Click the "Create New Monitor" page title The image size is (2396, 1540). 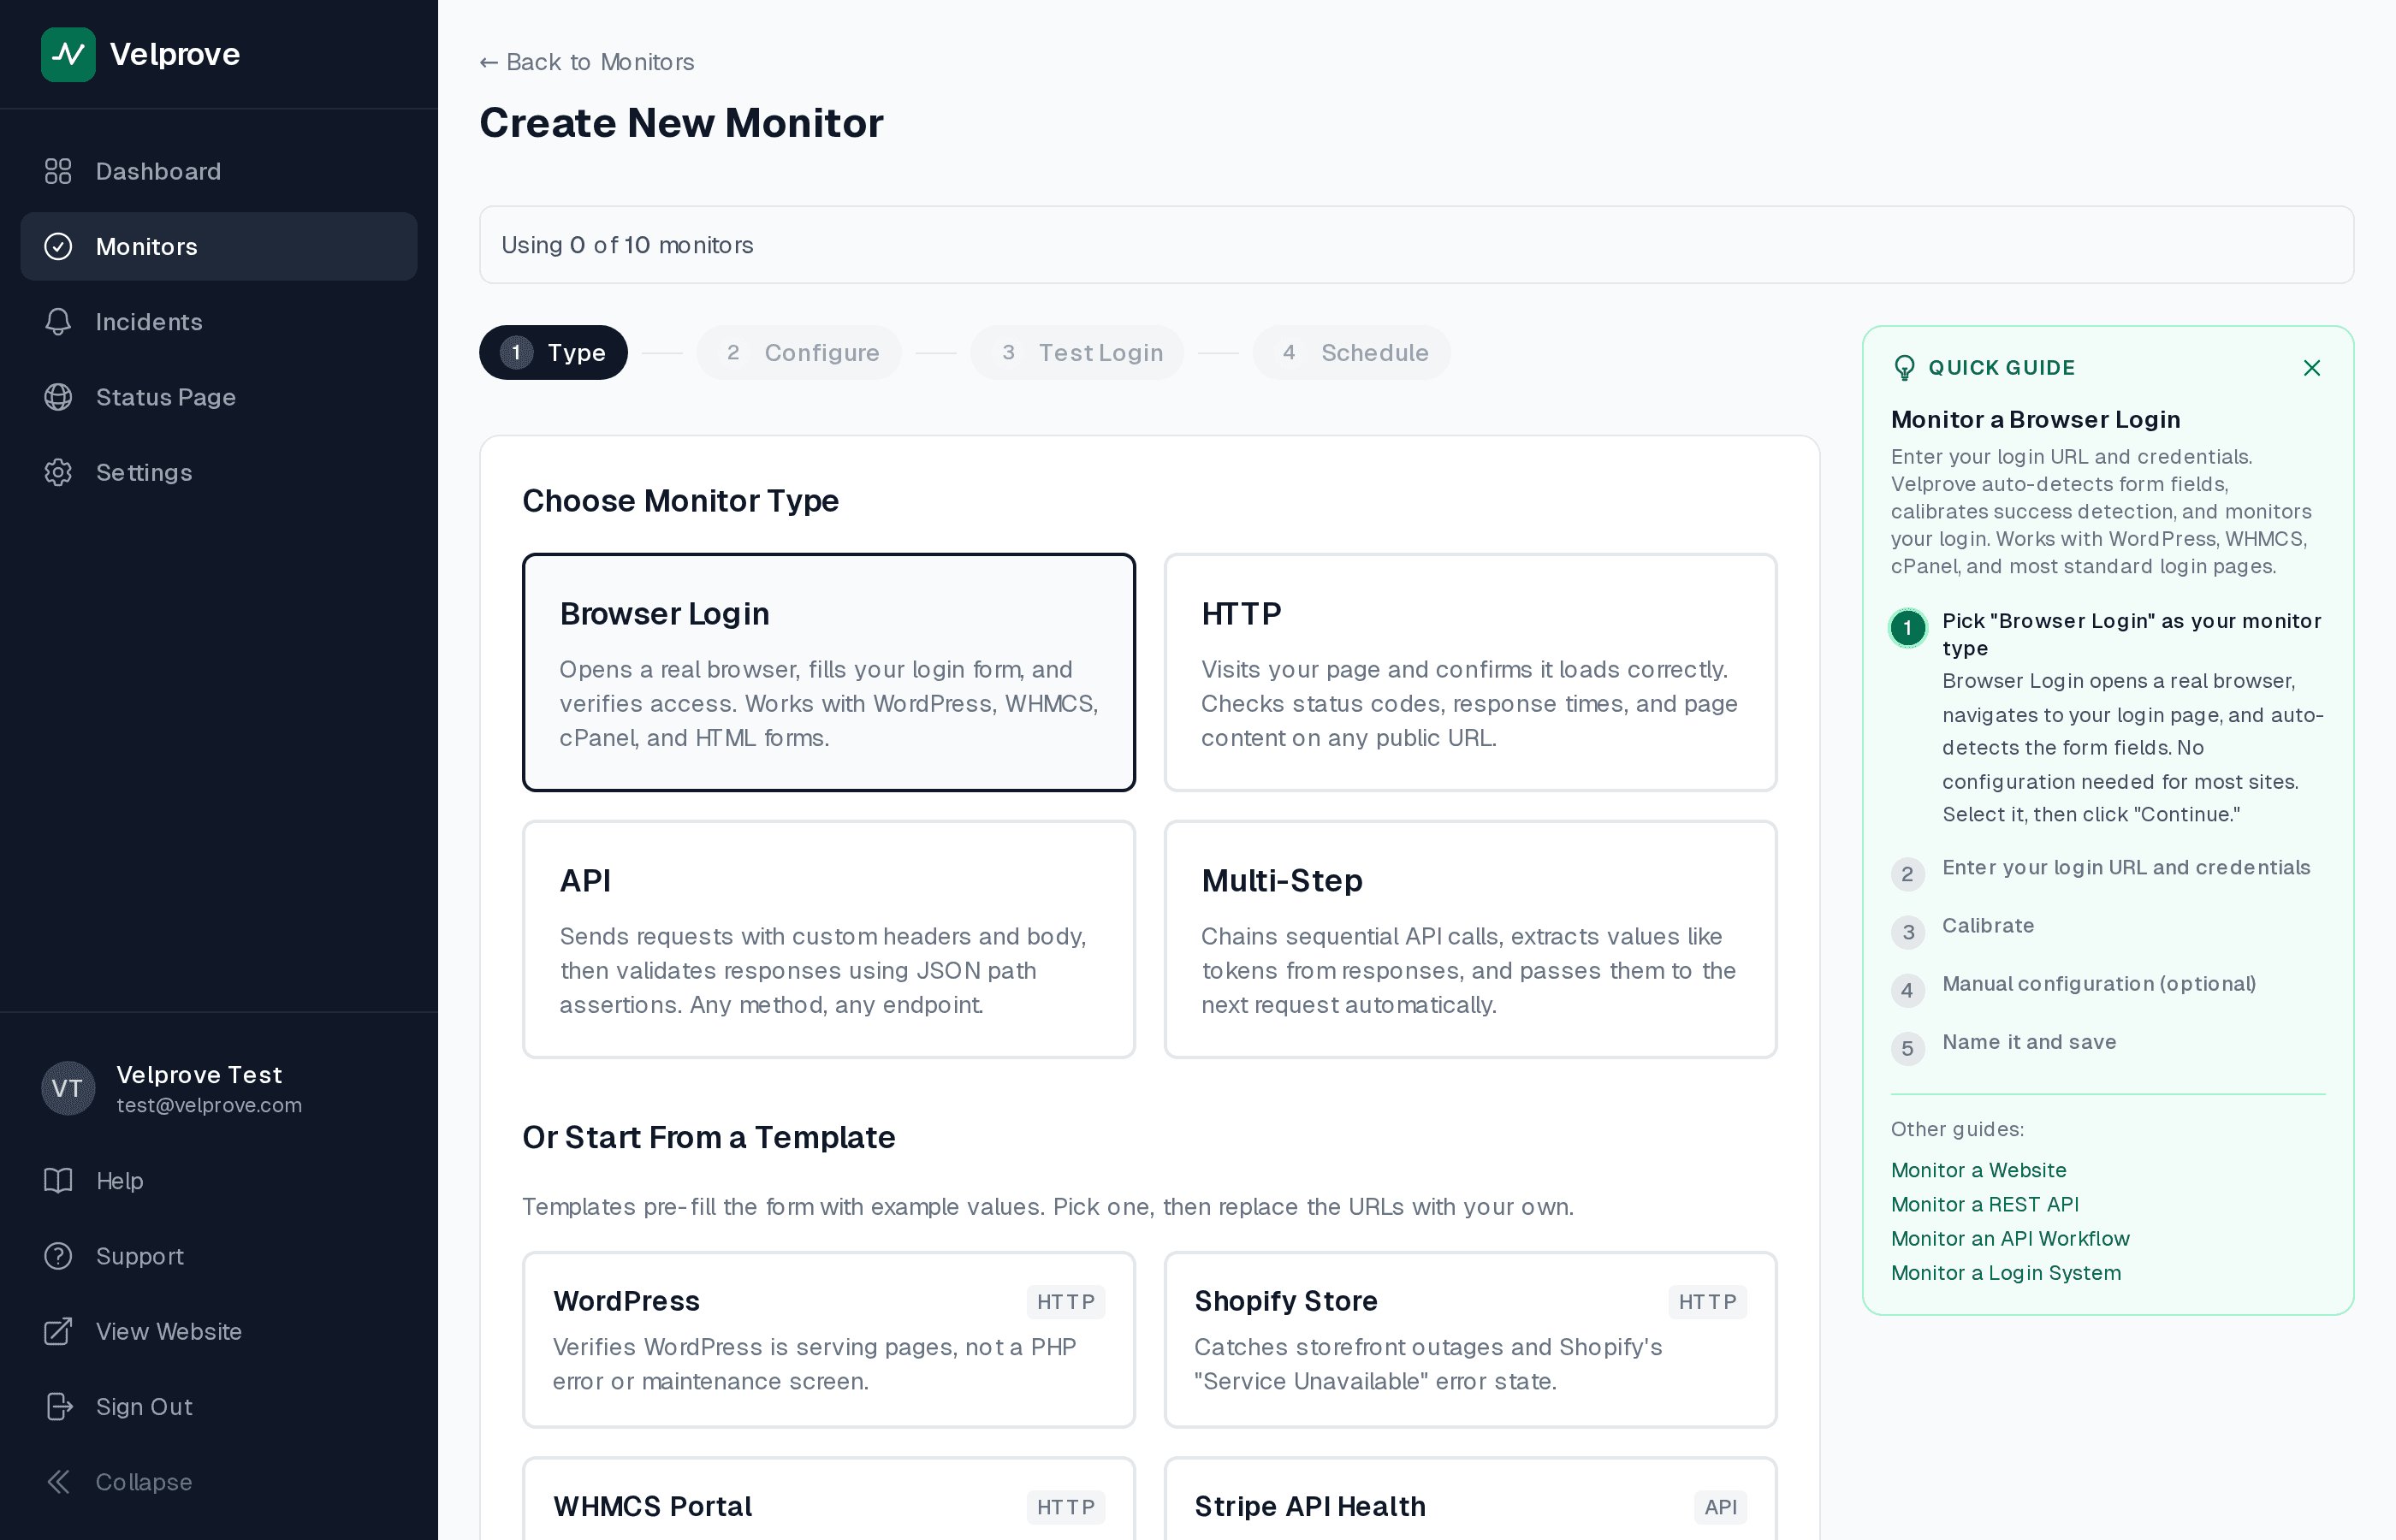[681, 123]
